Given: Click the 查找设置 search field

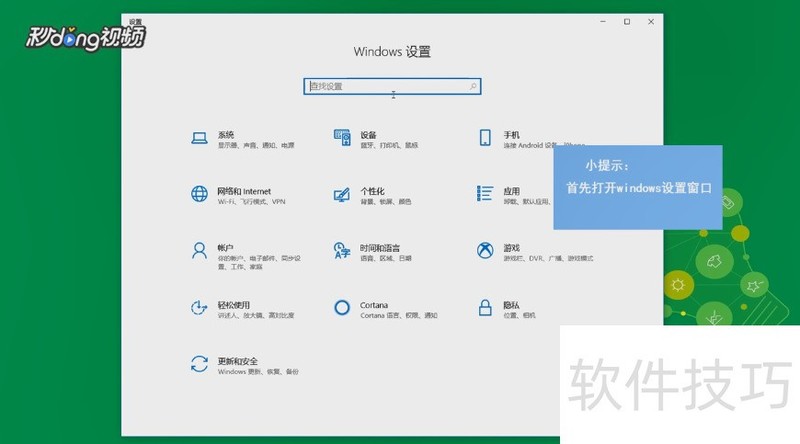Looking at the screenshot, I should point(392,86).
